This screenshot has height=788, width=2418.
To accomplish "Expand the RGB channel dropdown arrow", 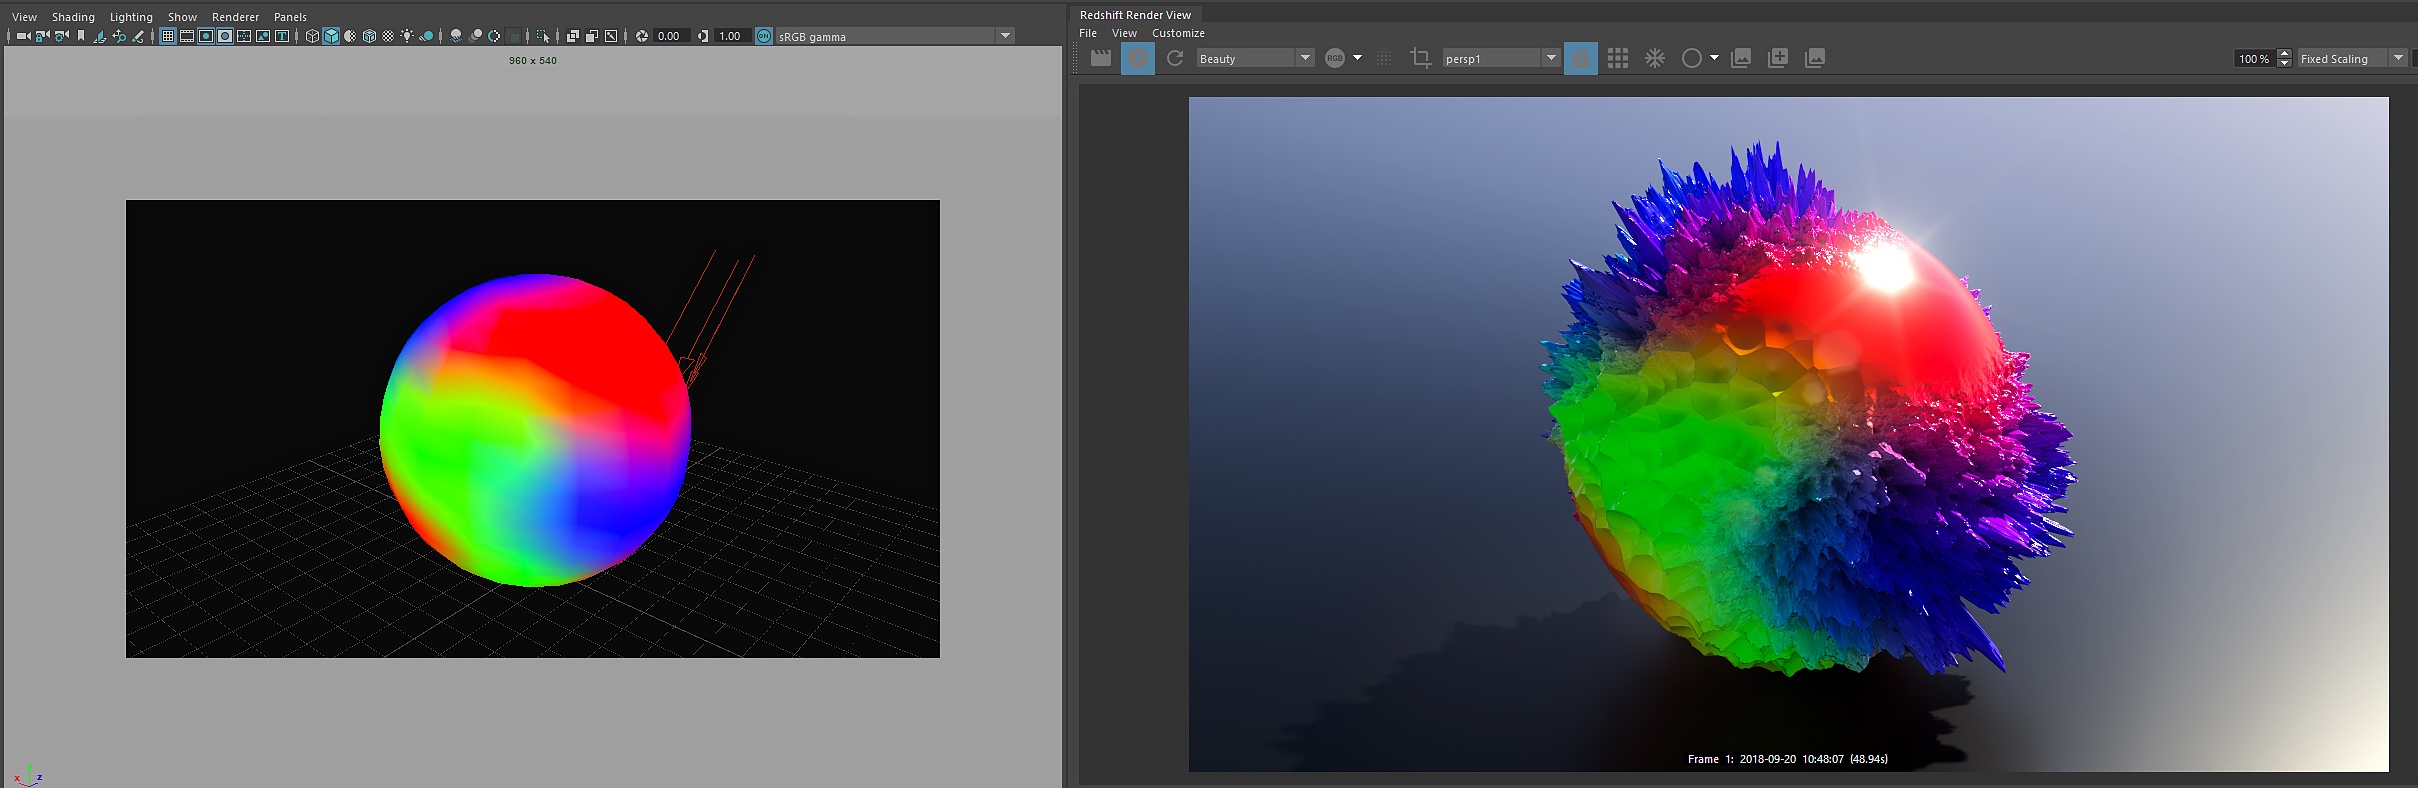I will coord(1357,58).
